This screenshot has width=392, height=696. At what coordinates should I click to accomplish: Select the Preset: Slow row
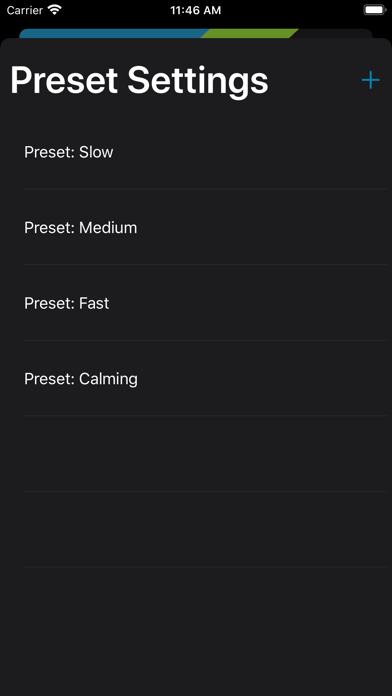[196, 152]
